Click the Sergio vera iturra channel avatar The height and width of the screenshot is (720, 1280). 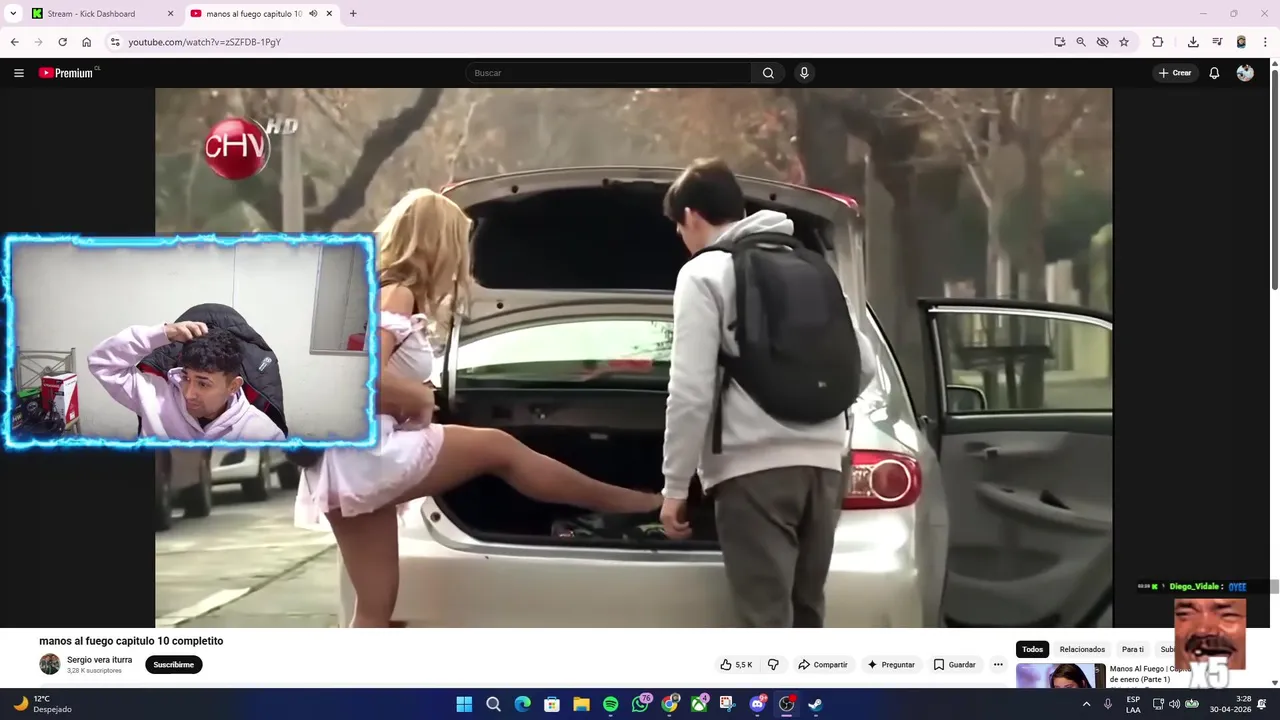tap(50, 665)
